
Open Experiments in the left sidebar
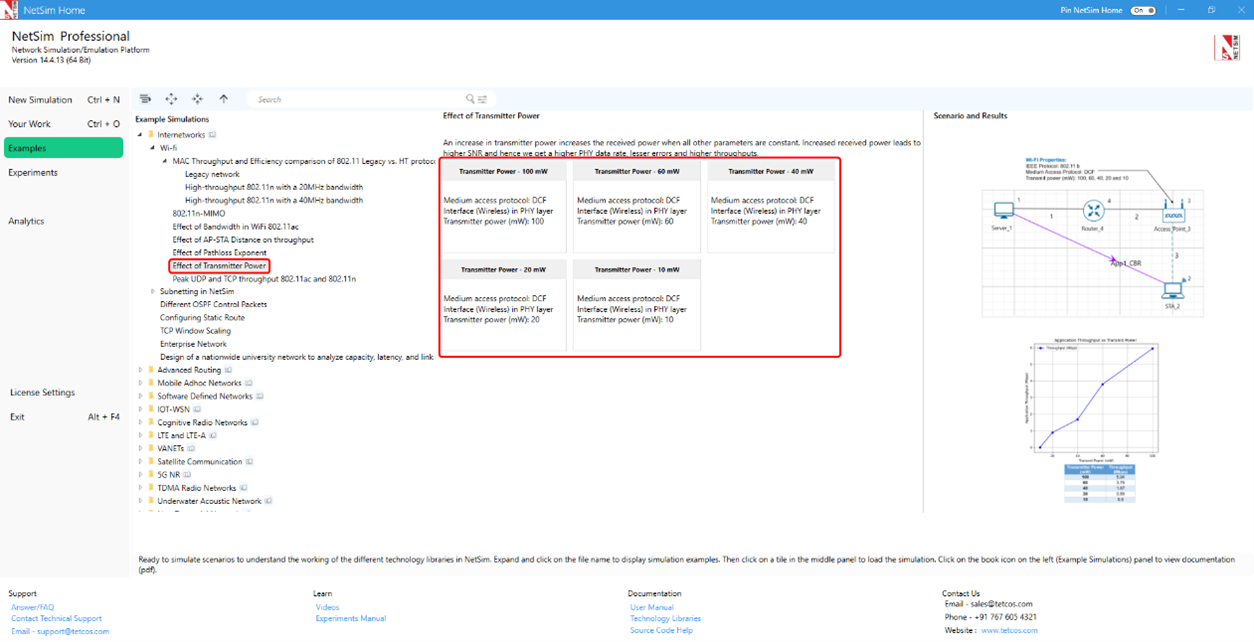click(x=33, y=173)
